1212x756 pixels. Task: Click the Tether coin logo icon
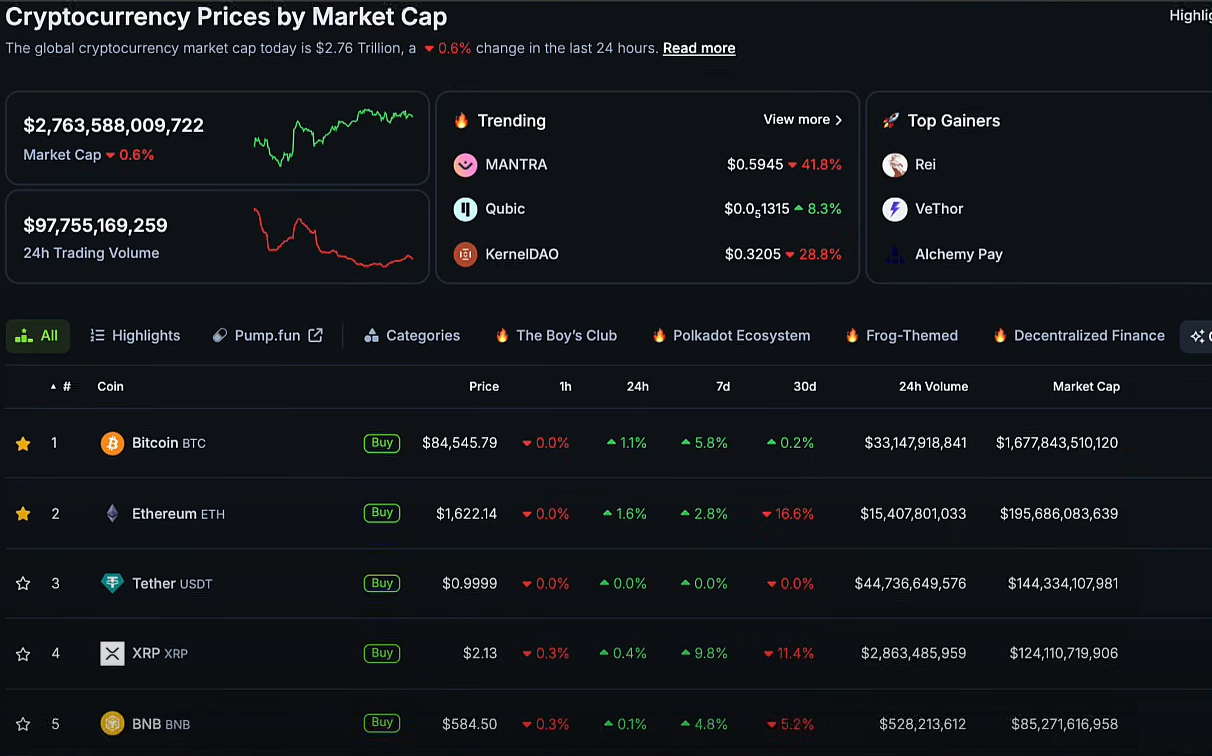(112, 583)
